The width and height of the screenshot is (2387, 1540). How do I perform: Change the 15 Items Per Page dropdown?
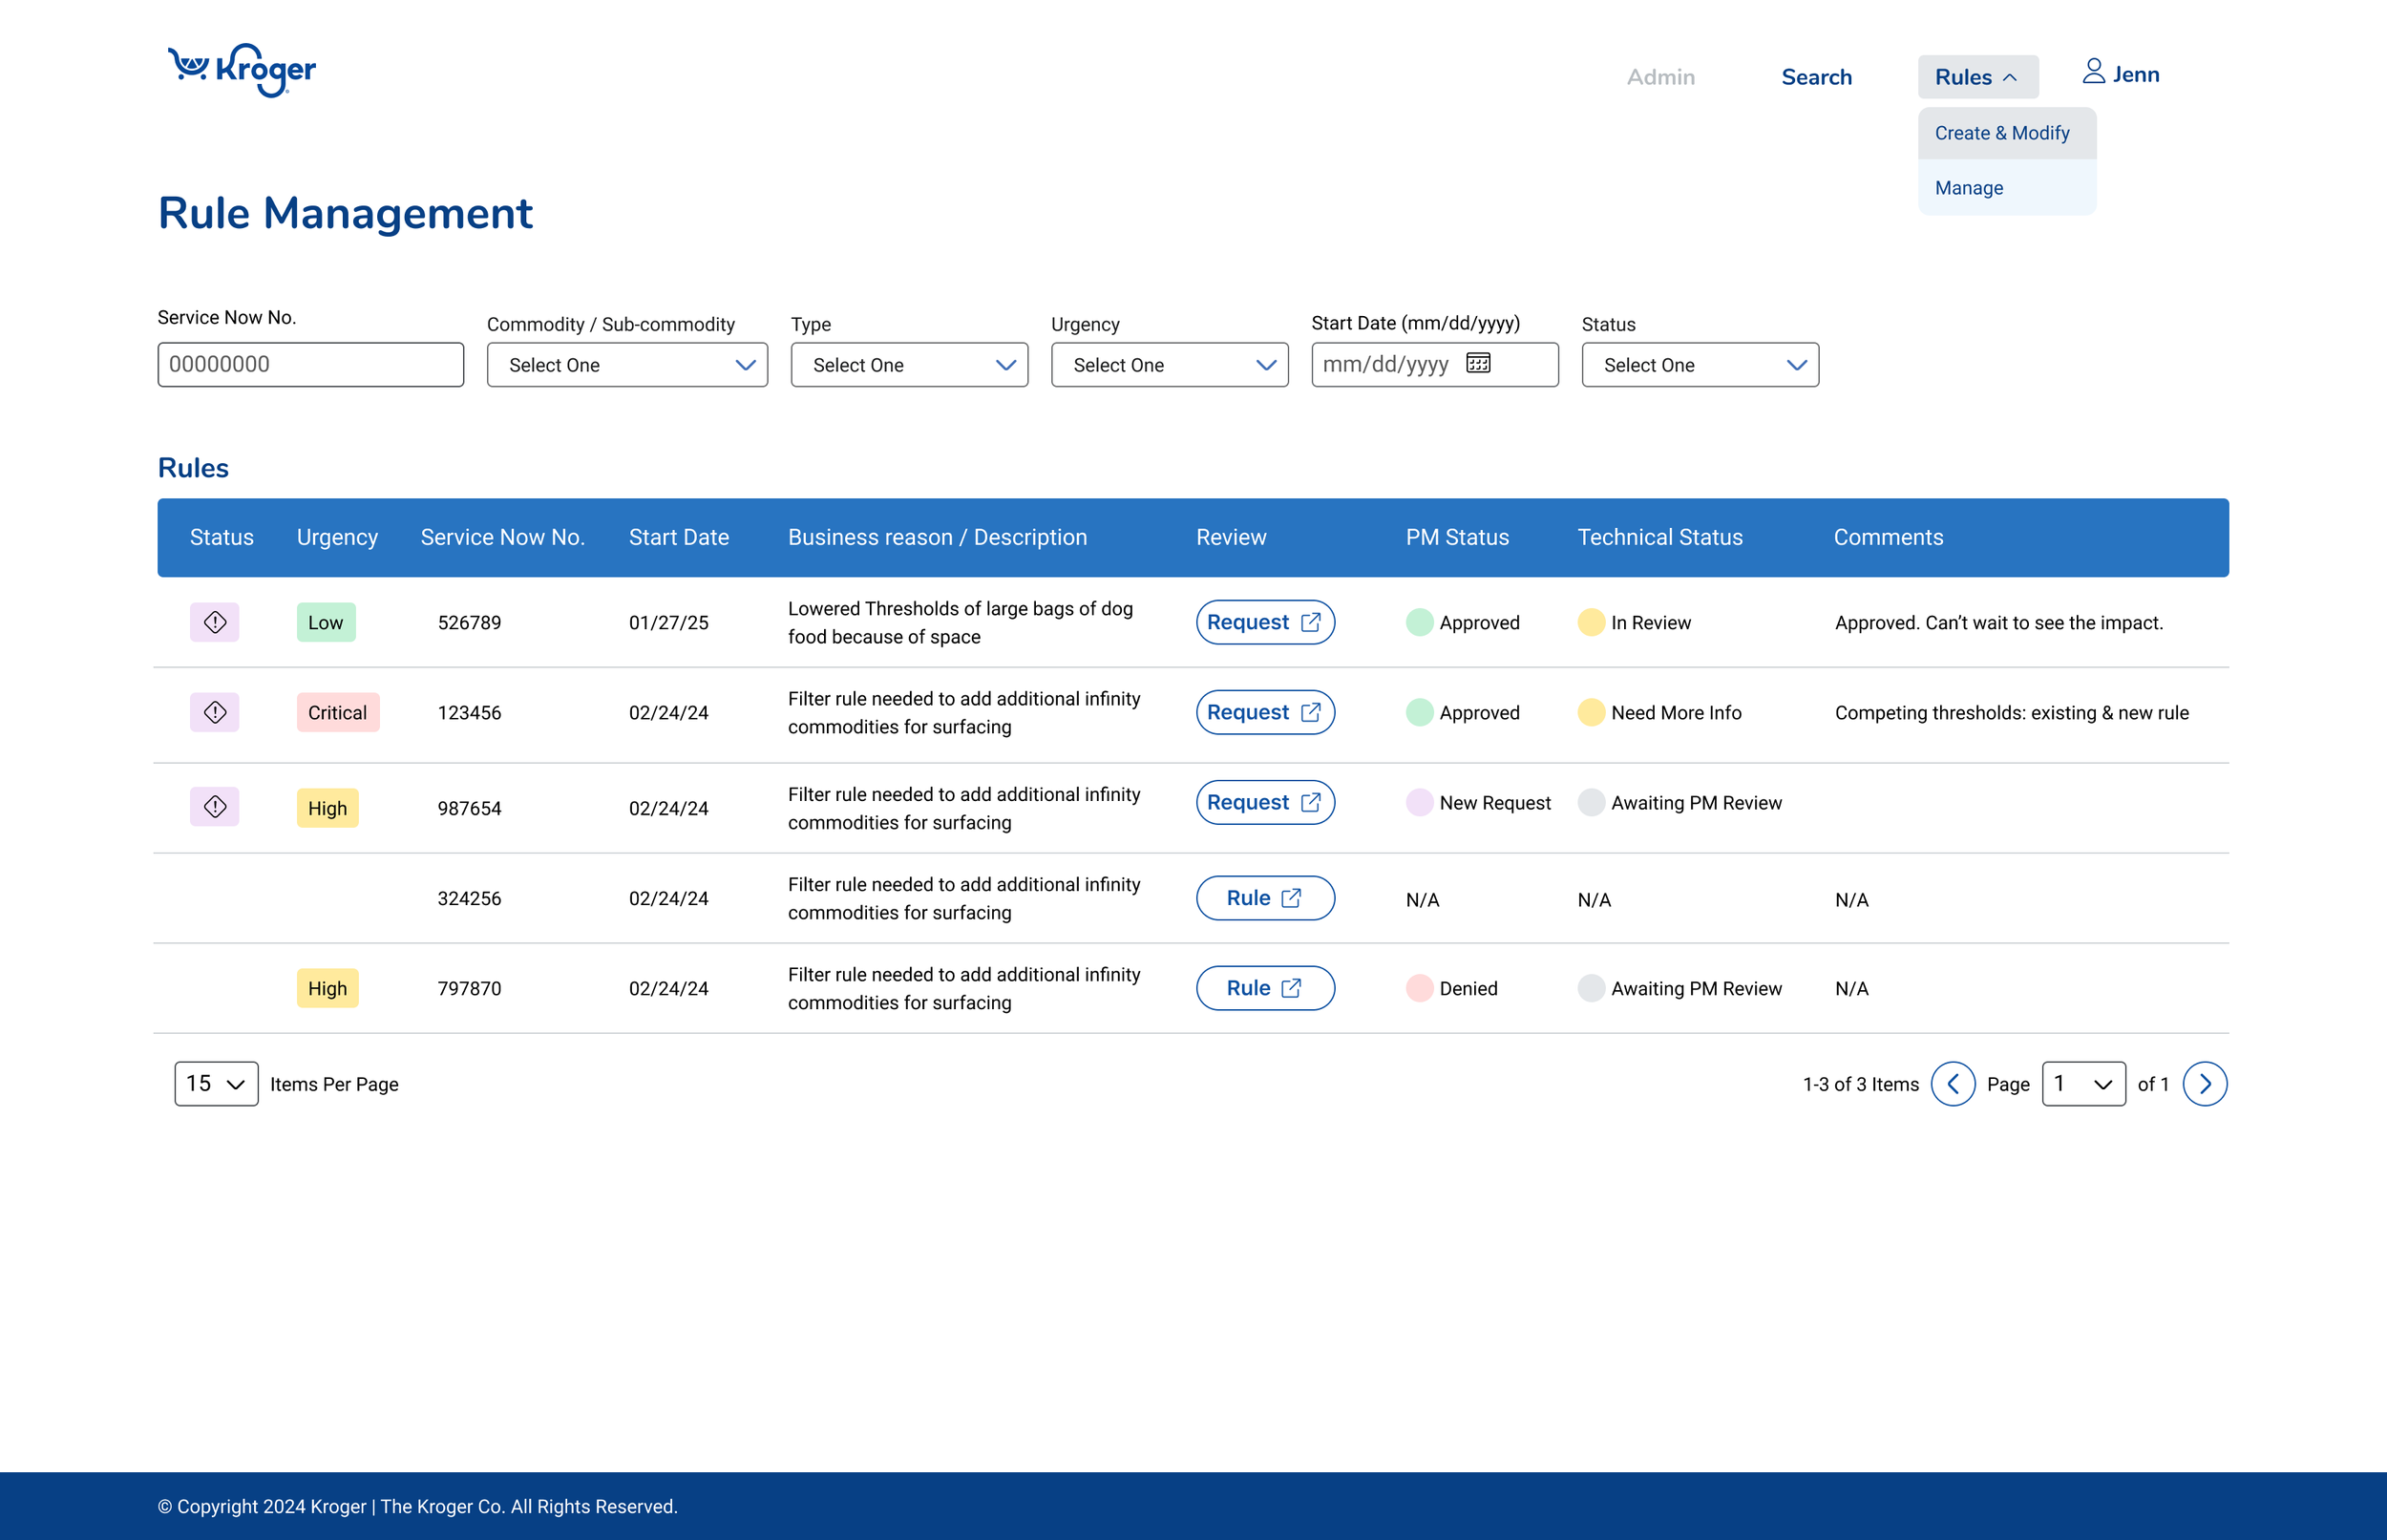click(x=216, y=1084)
